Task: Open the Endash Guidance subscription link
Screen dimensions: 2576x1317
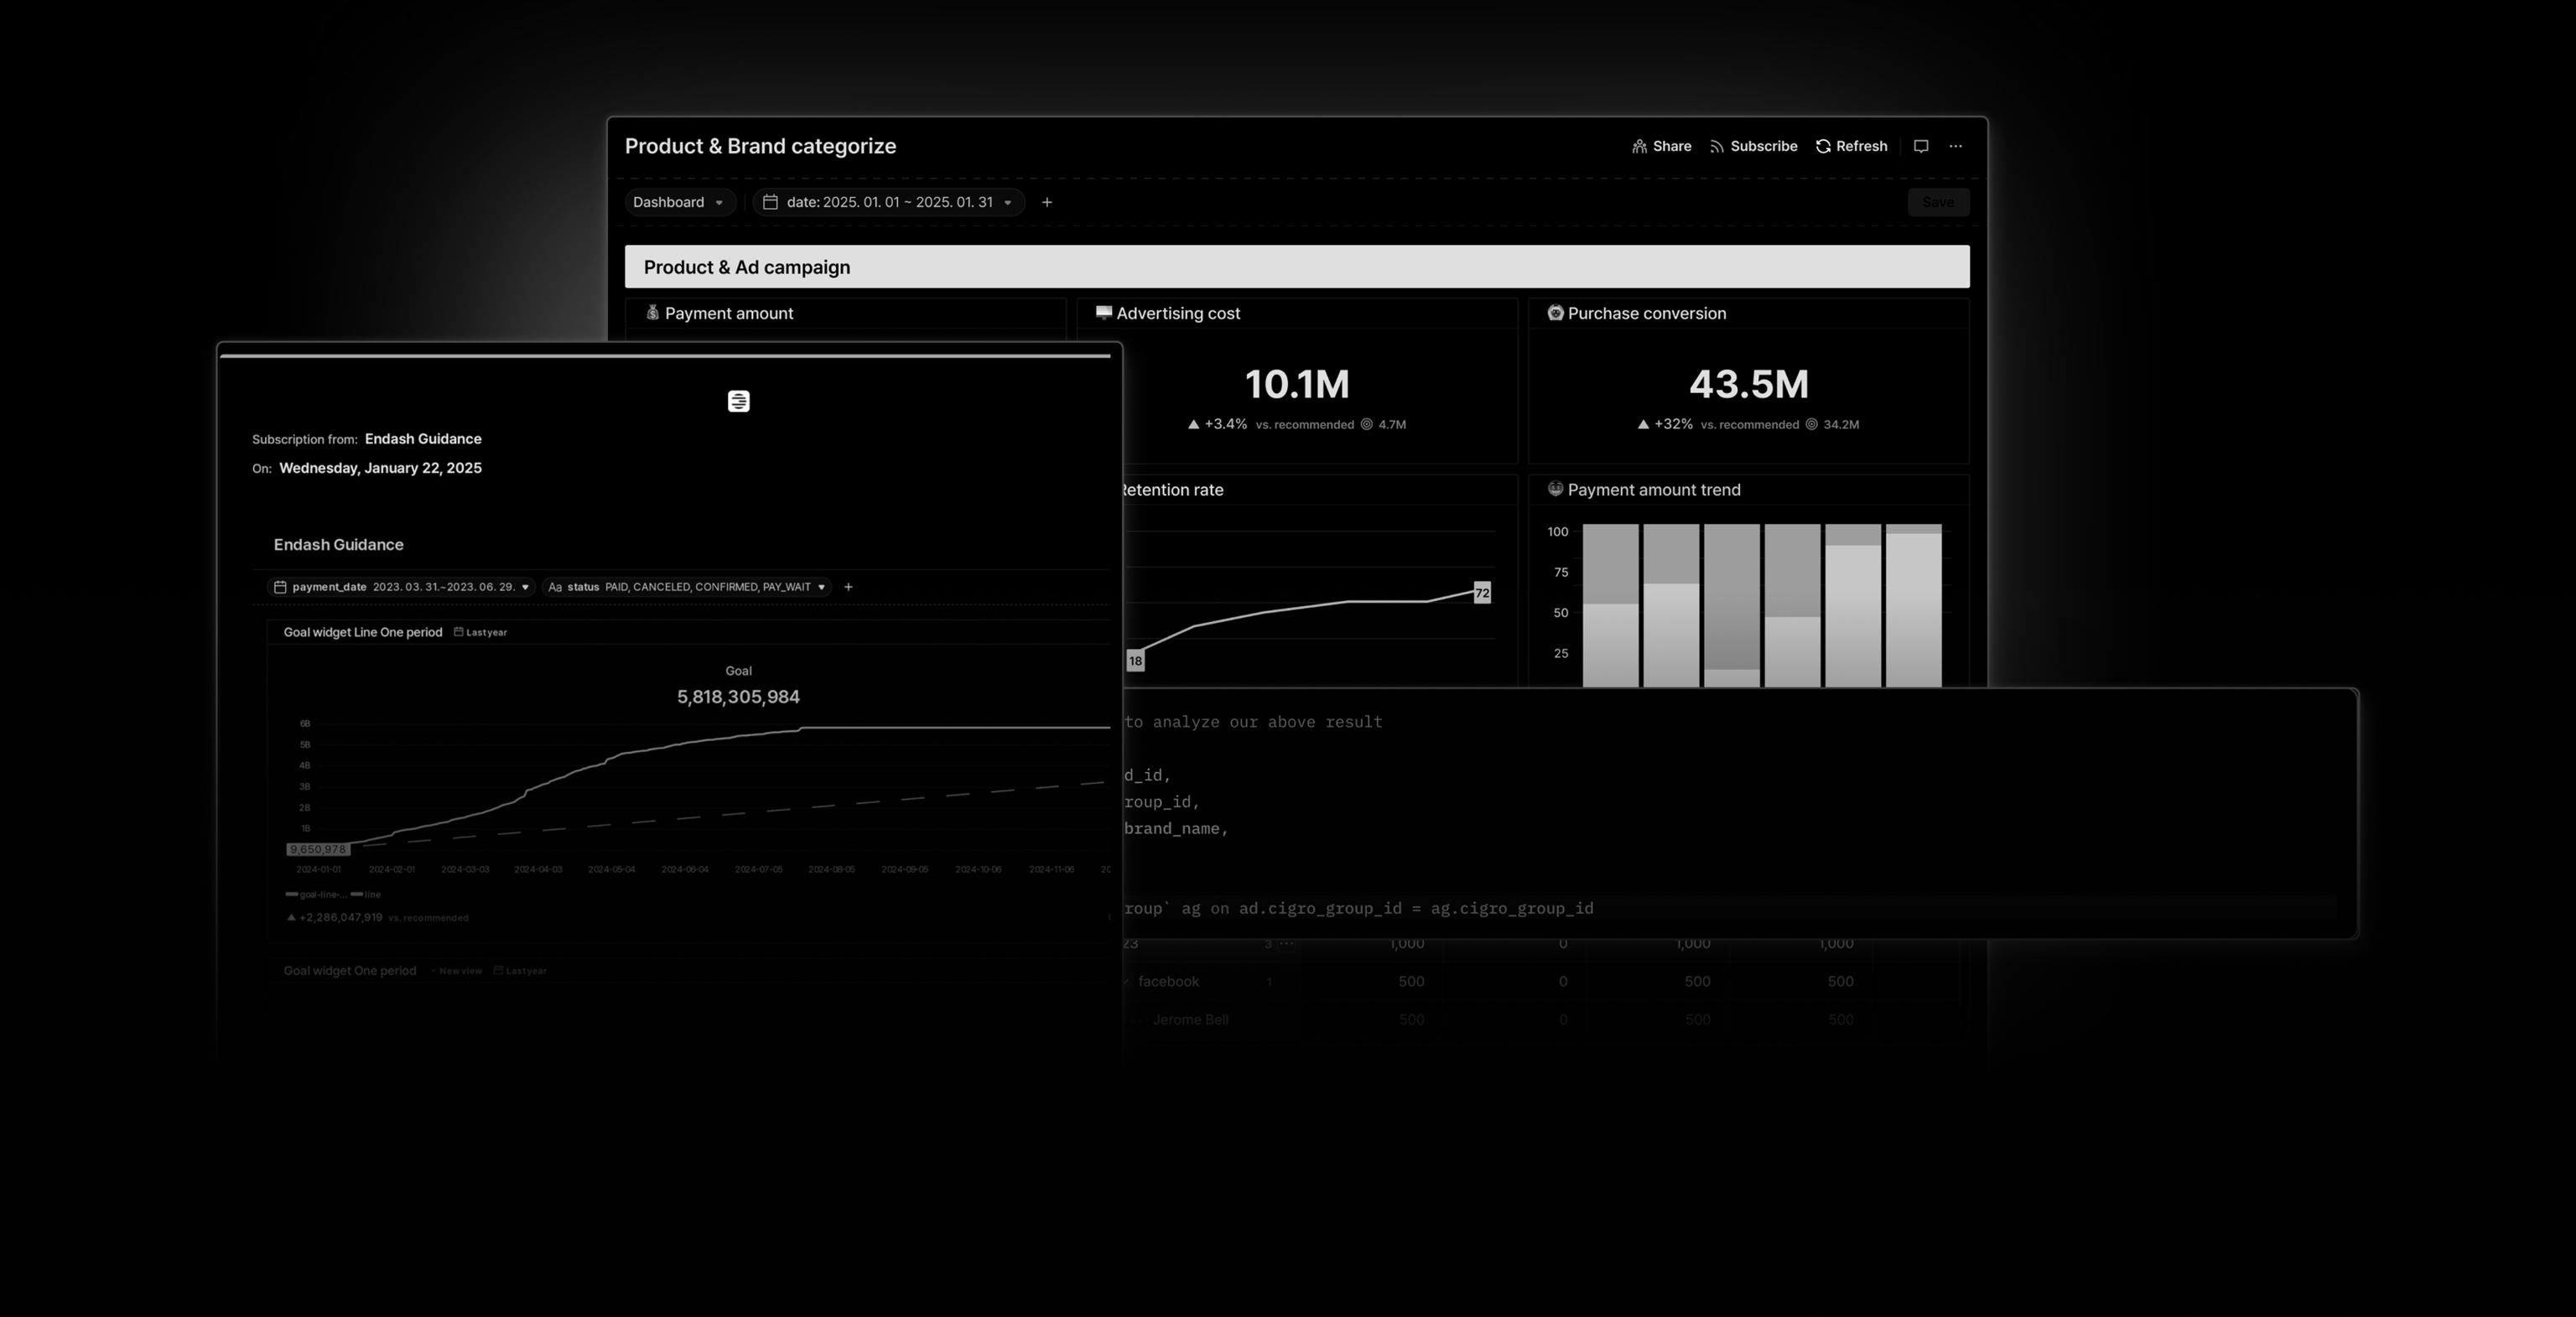Action: (x=423, y=438)
